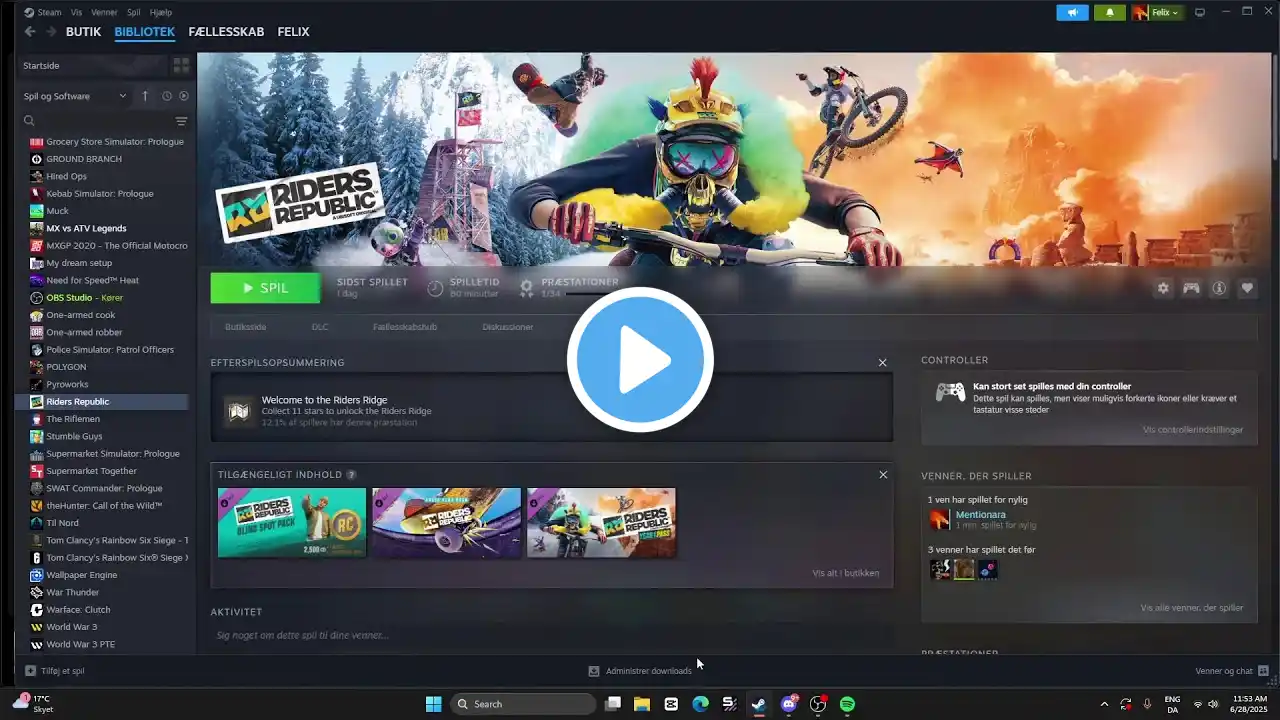Image resolution: width=1280 pixels, height=720 pixels.
Task: Add Riders Republic to favorites heart
Action: point(1247,288)
